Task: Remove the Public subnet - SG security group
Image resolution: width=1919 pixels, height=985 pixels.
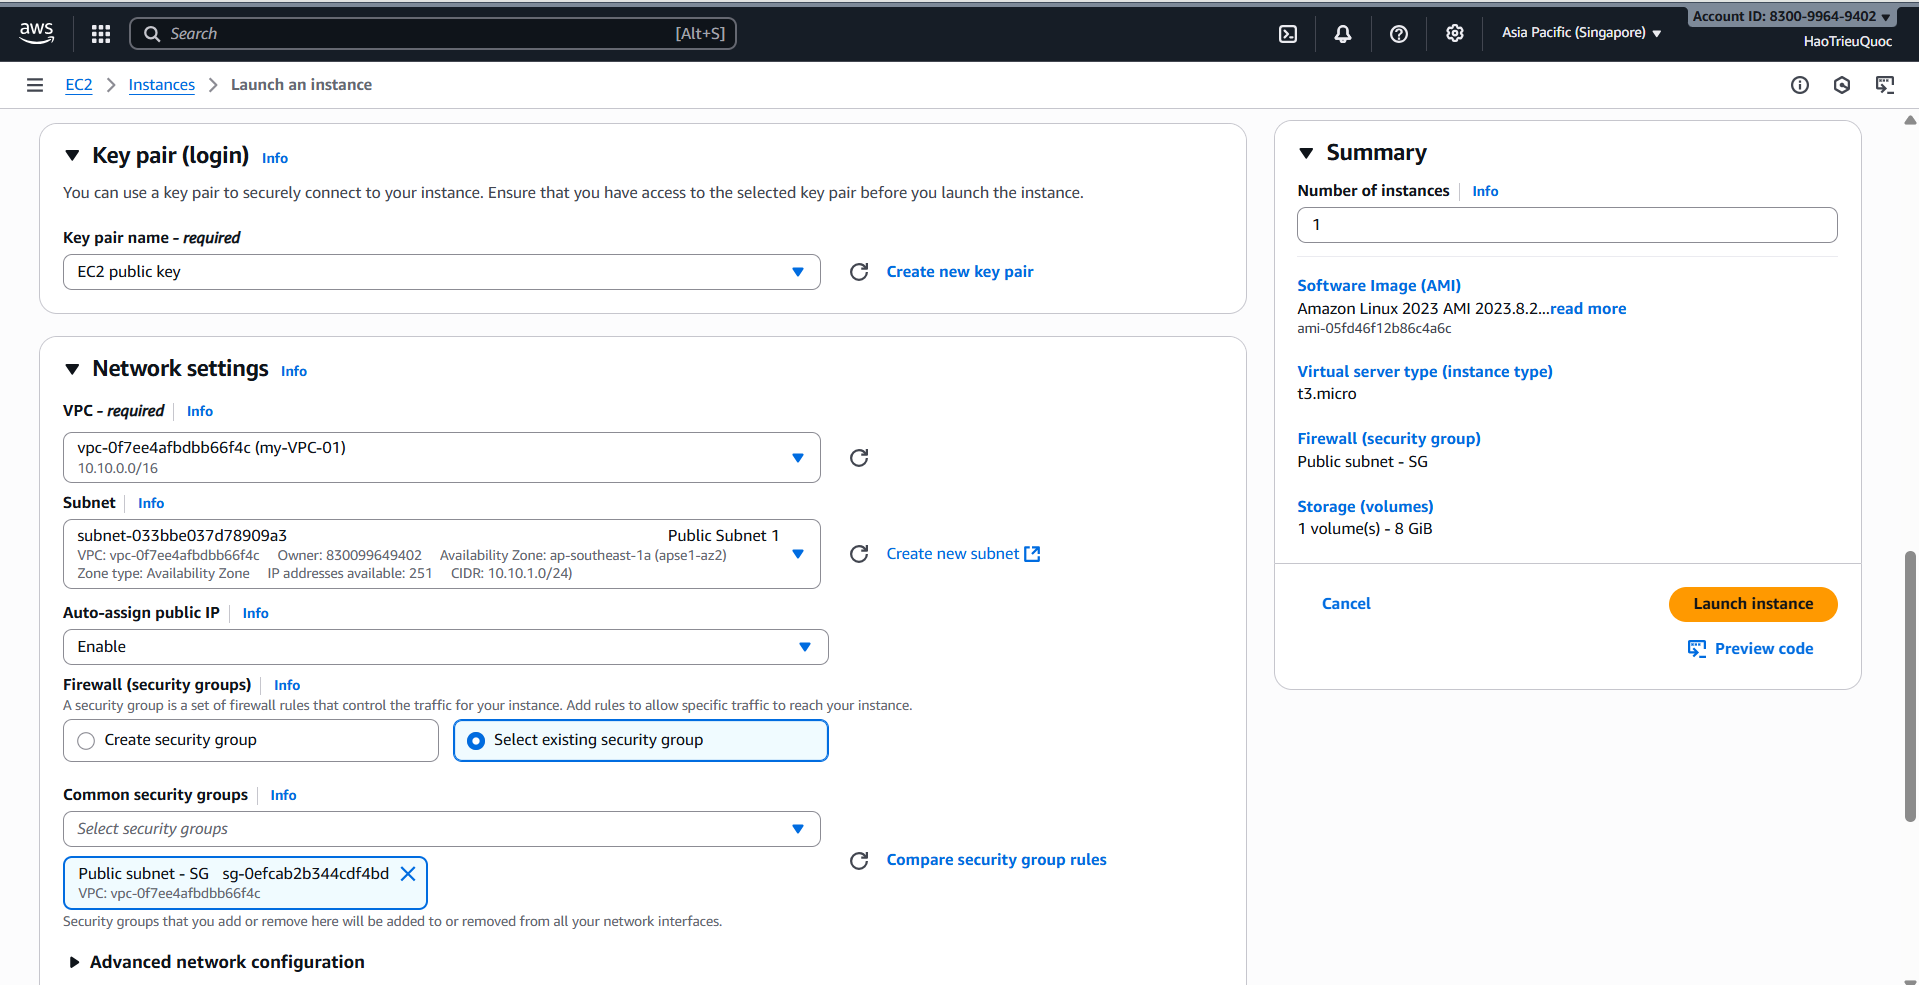Action: [x=408, y=873]
